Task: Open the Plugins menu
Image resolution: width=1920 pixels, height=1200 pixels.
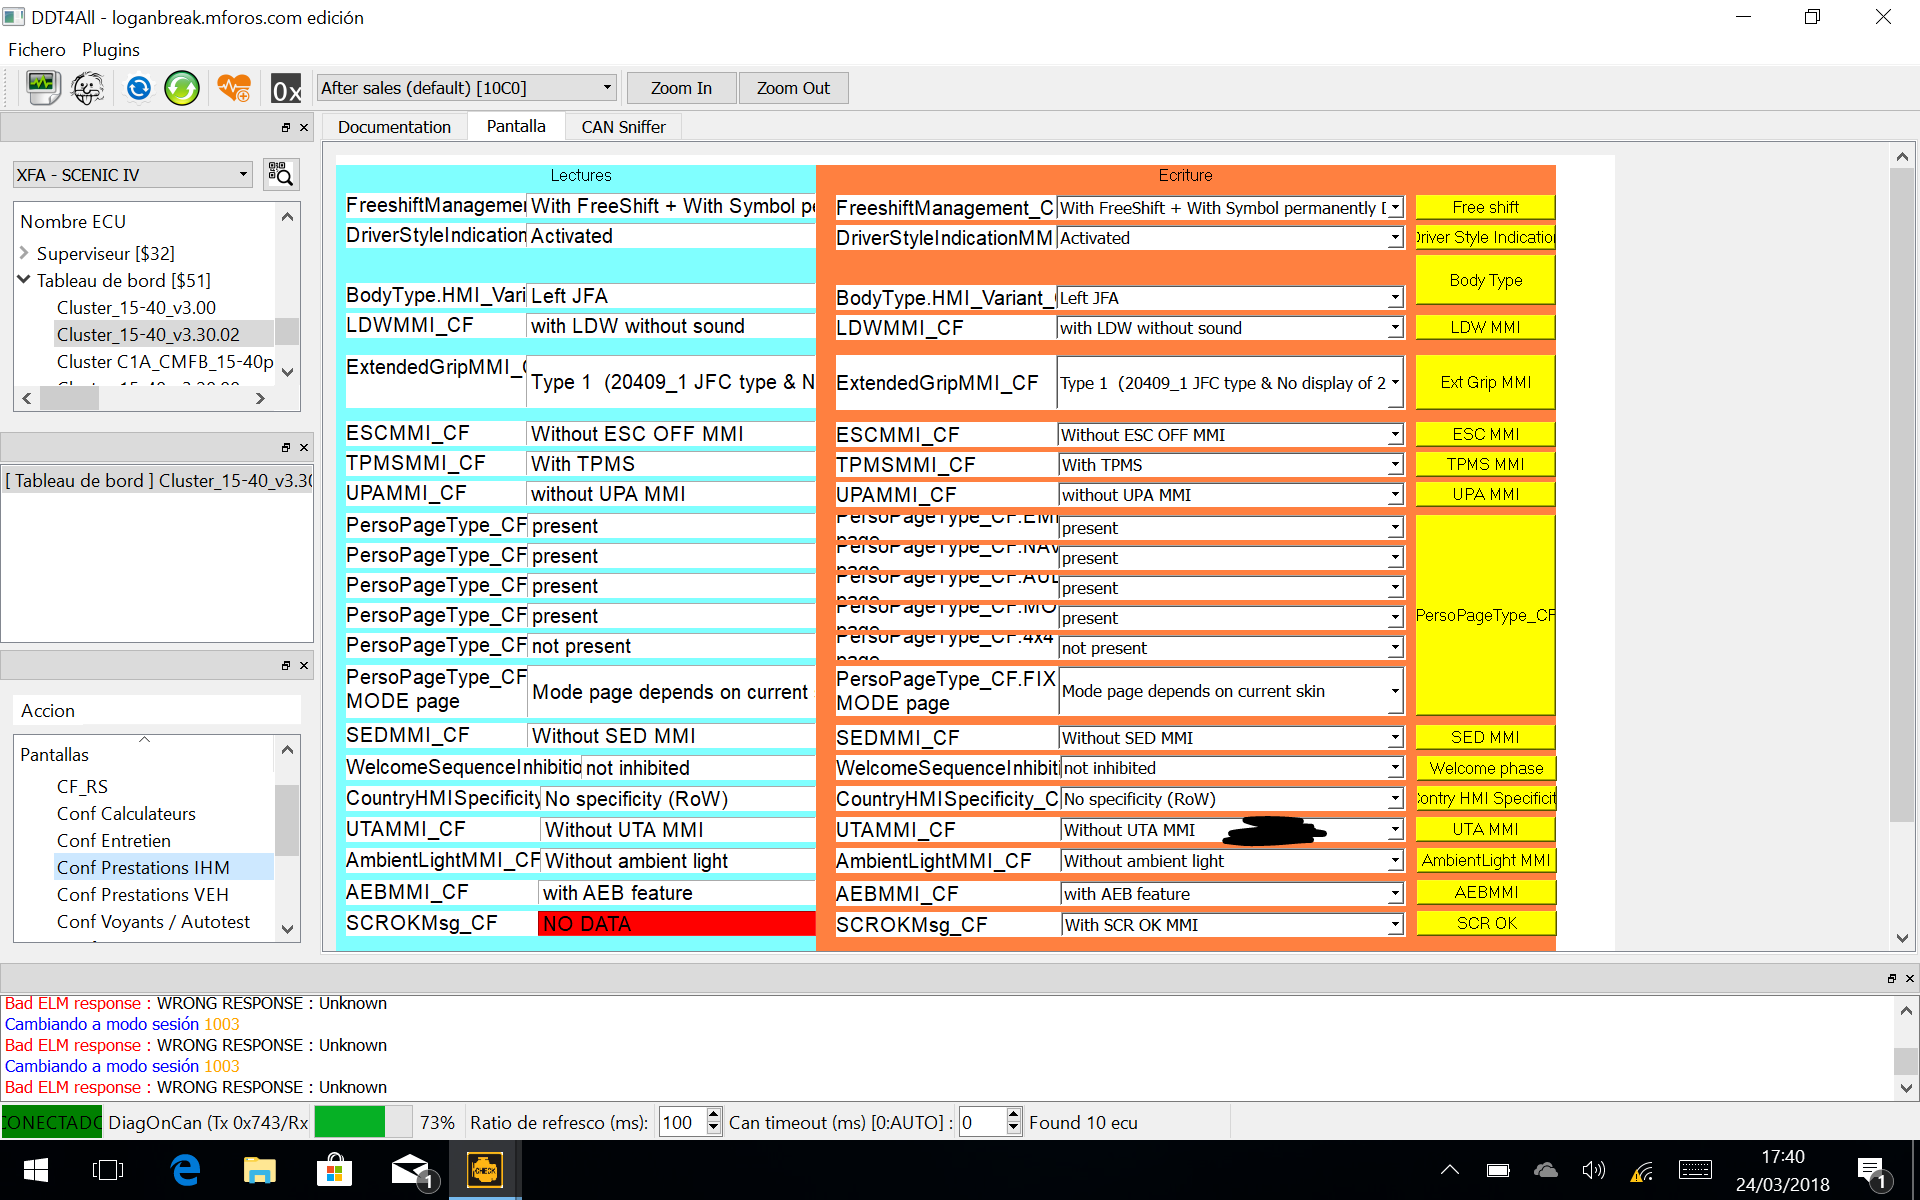Action: point(110,49)
